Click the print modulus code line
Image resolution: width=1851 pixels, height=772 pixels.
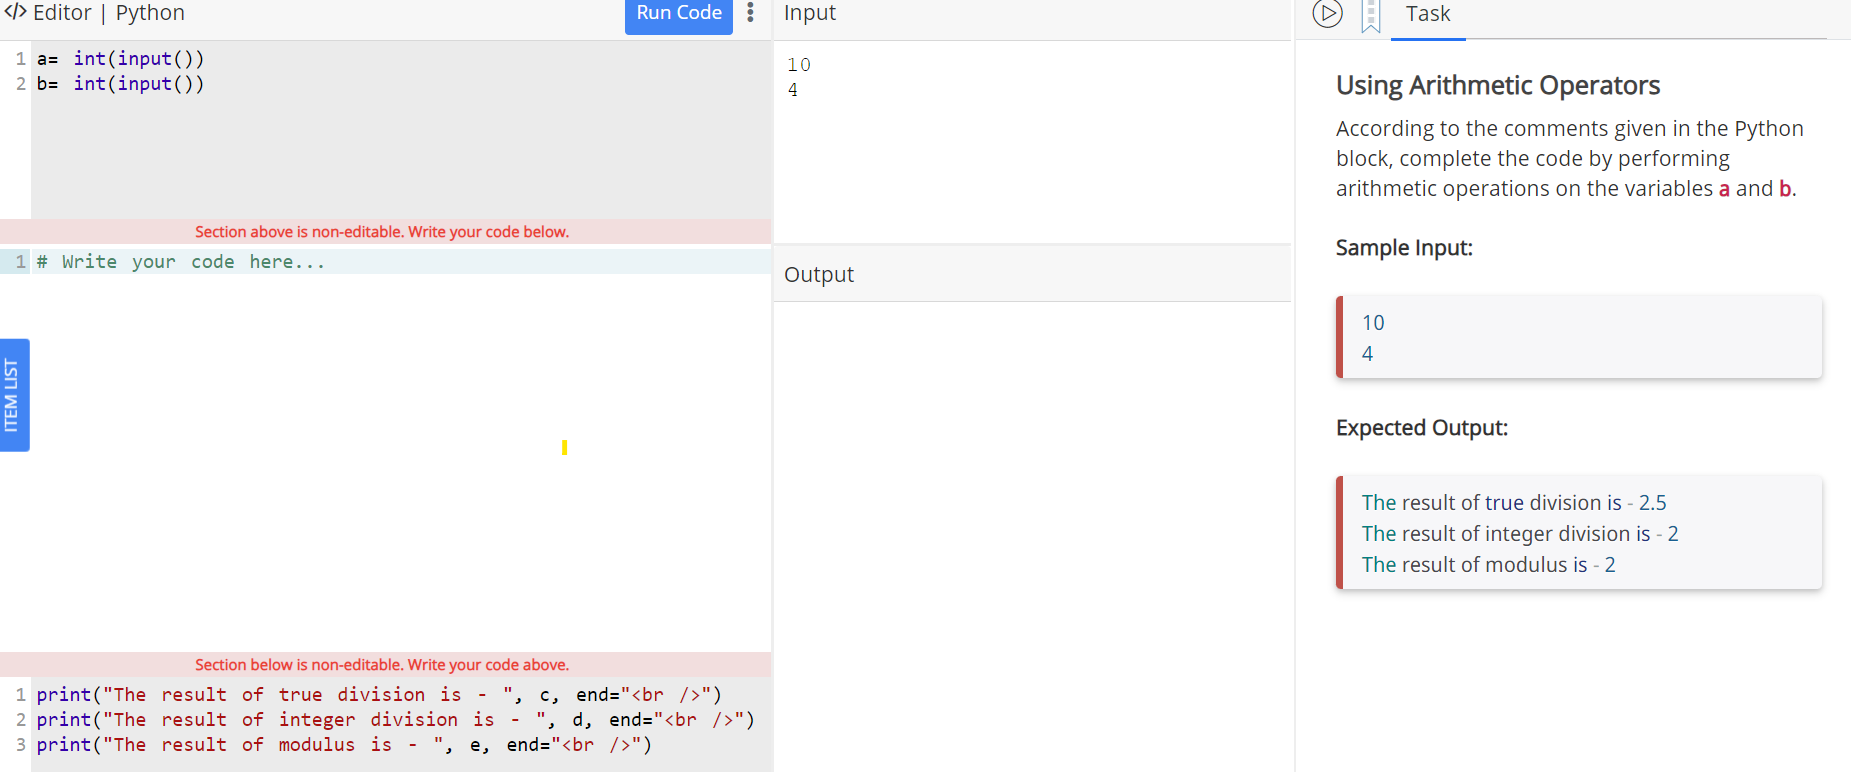tap(344, 744)
